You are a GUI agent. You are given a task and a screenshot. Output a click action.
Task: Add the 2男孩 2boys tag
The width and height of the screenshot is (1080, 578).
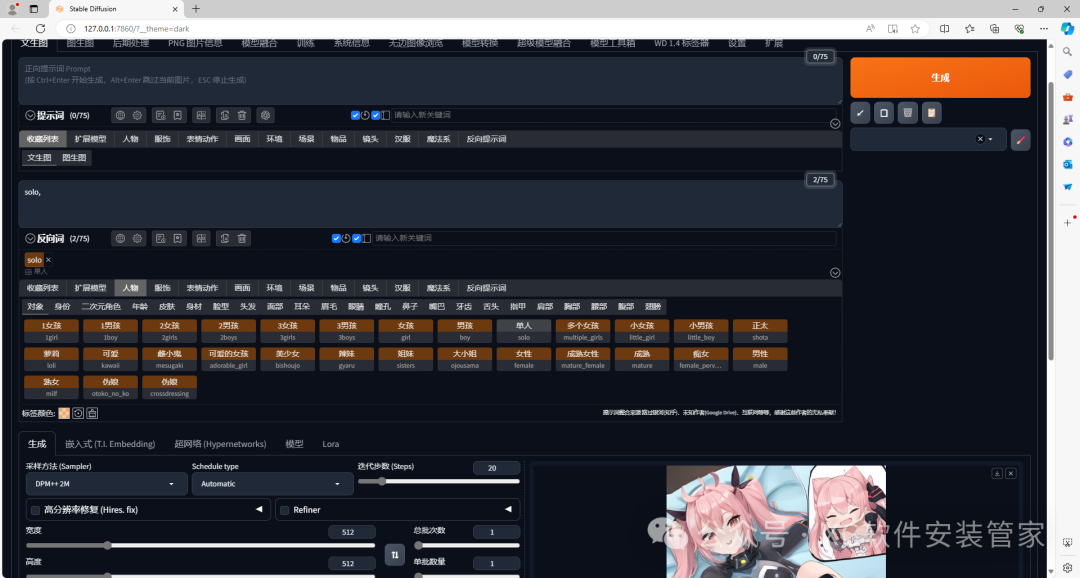[x=229, y=331]
